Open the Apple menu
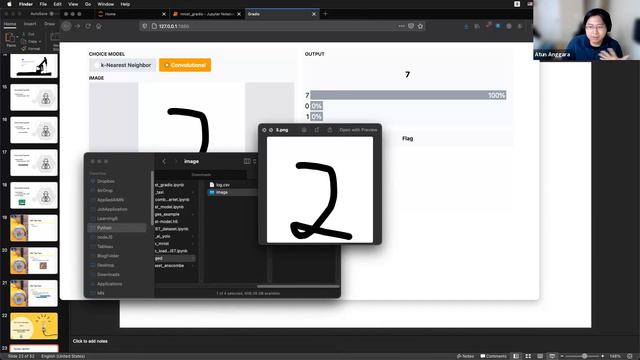Screen dimensions: 640x360 point(9,4)
